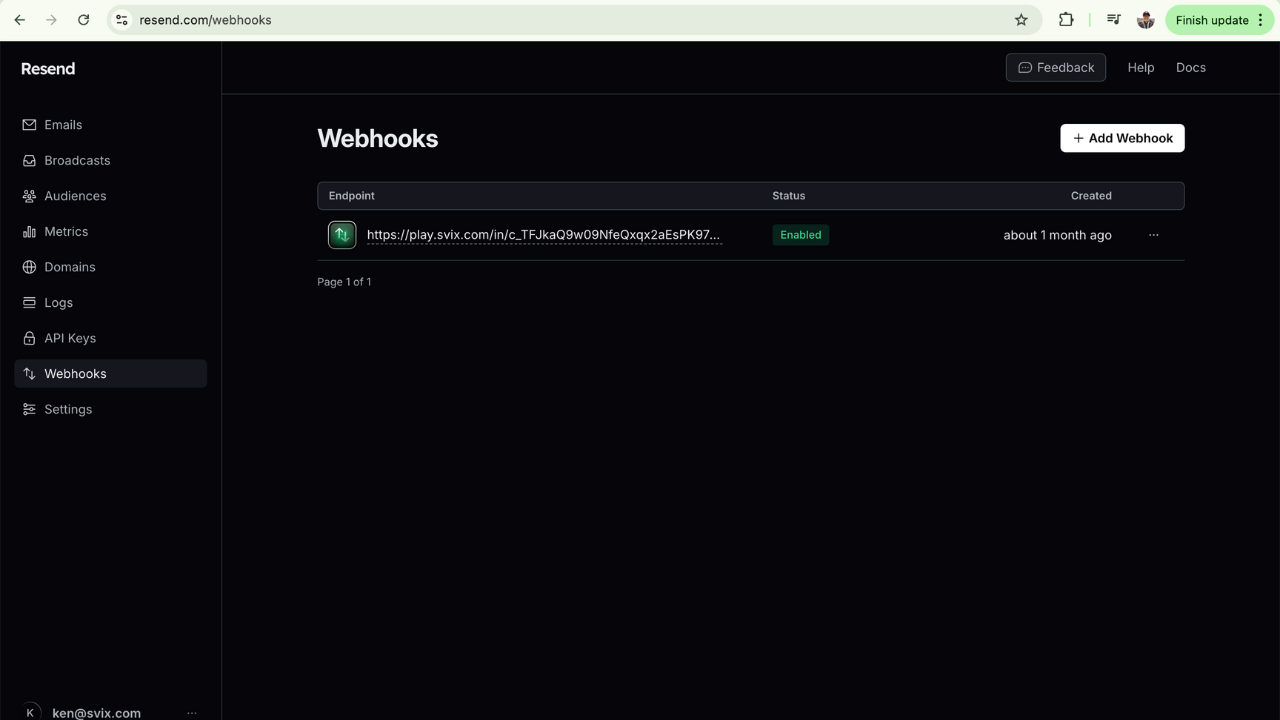Click the Feedback button
Image resolution: width=1280 pixels, height=720 pixels.
1055,68
